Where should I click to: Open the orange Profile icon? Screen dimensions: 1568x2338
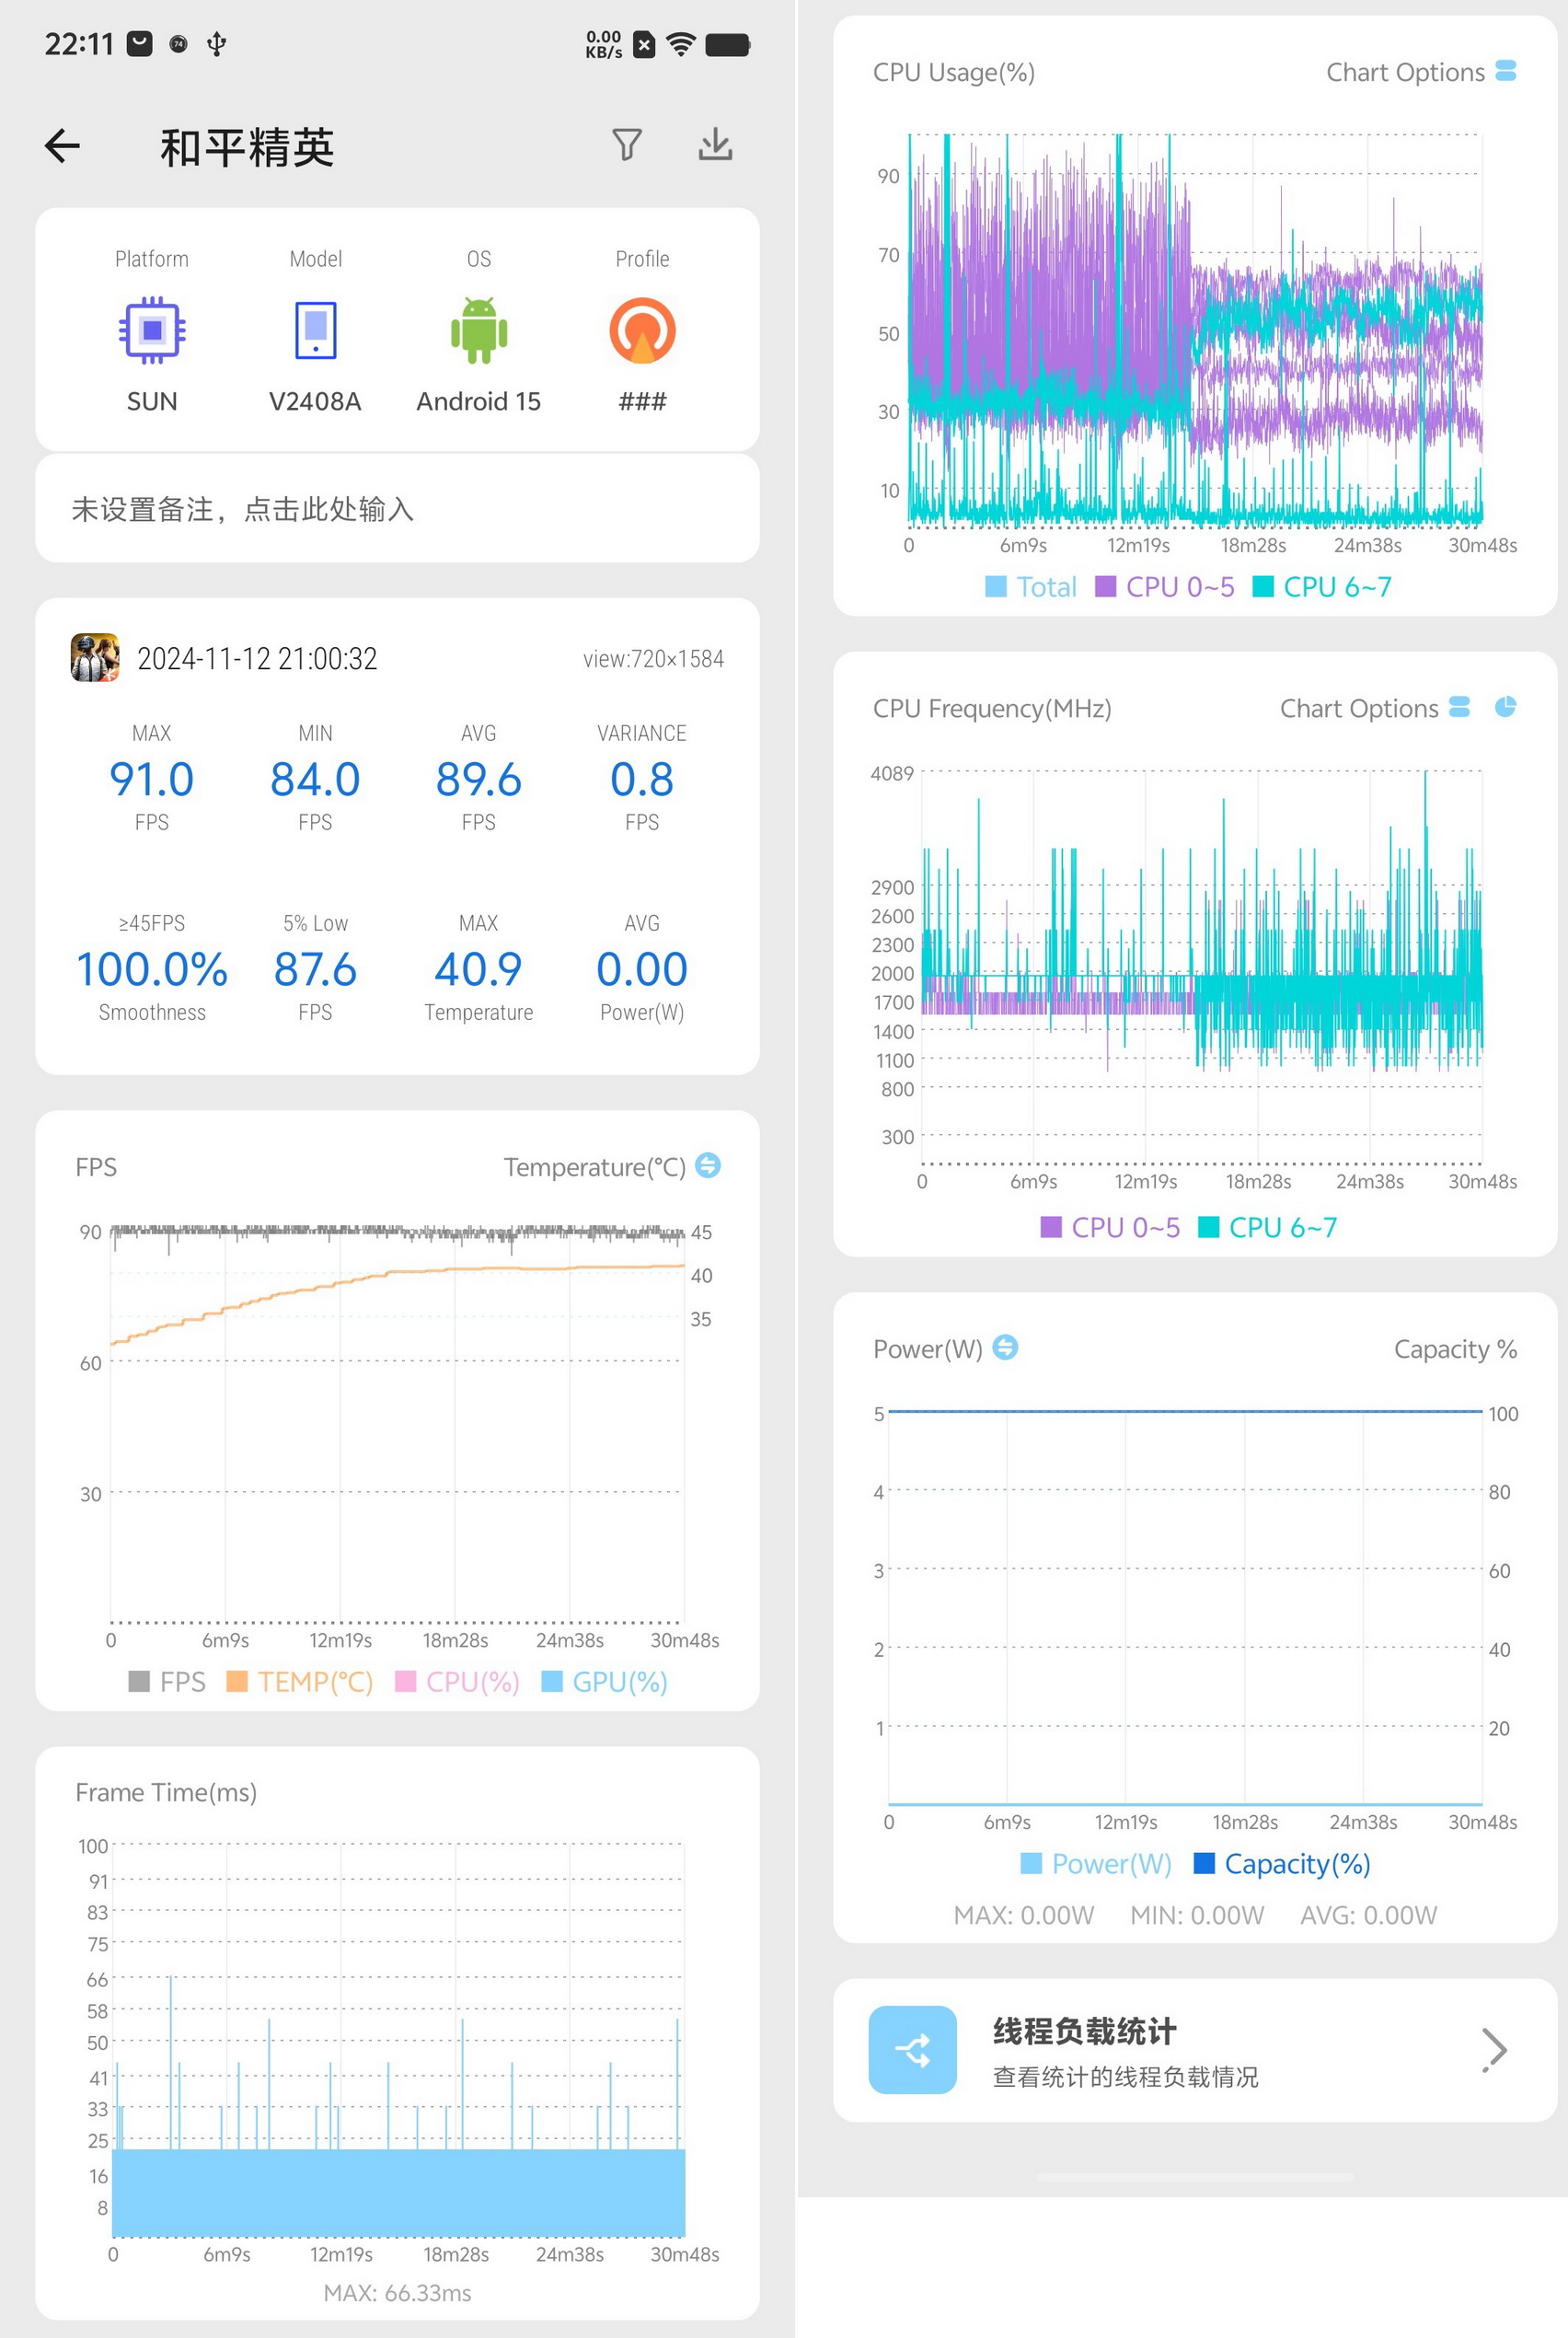click(x=642, y=330)
